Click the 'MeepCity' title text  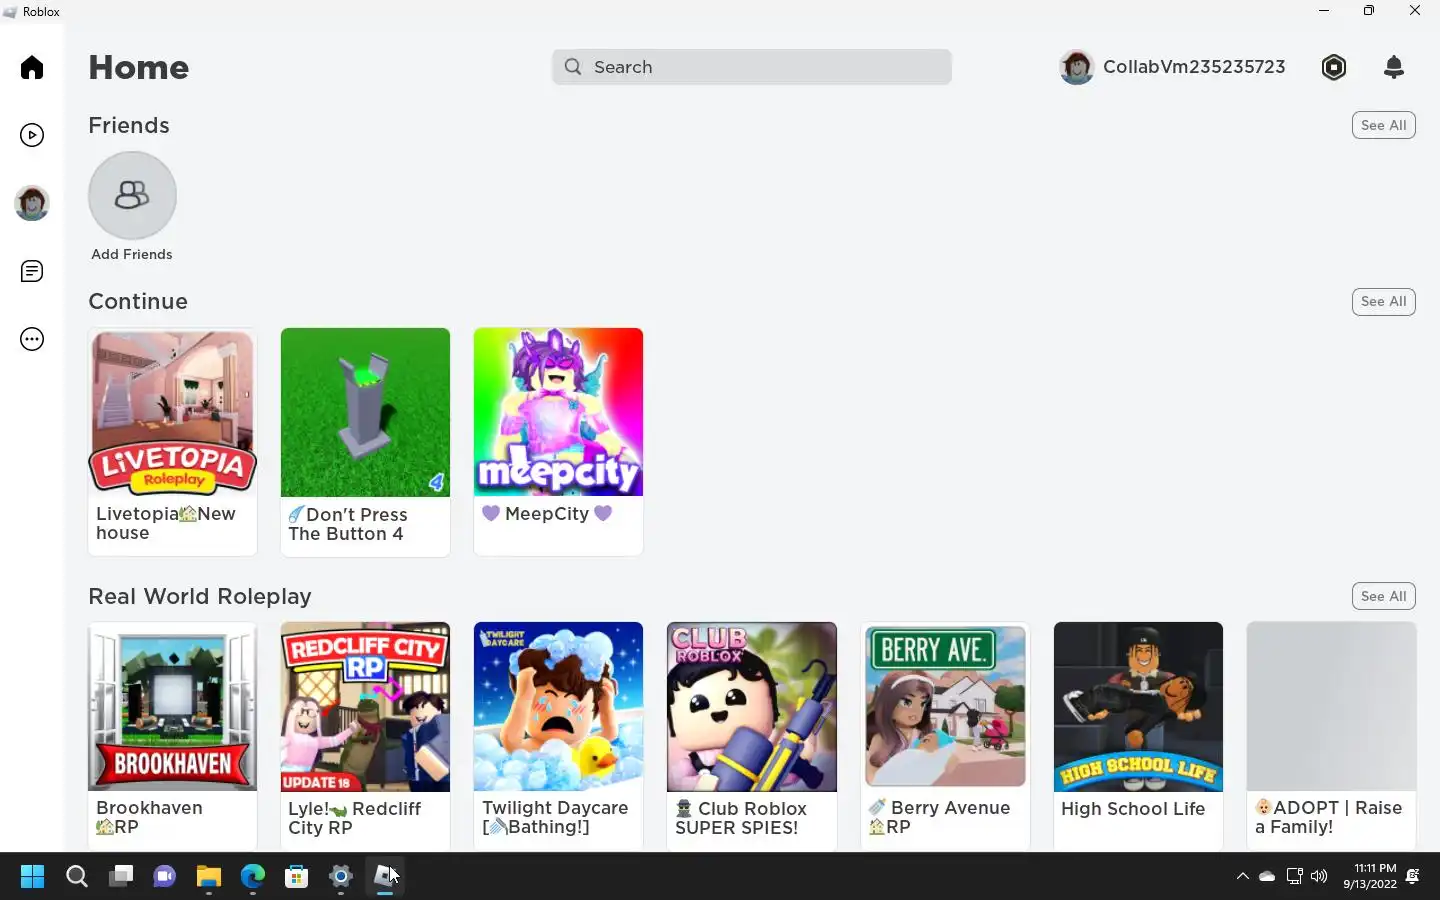[x=547, y=513]
